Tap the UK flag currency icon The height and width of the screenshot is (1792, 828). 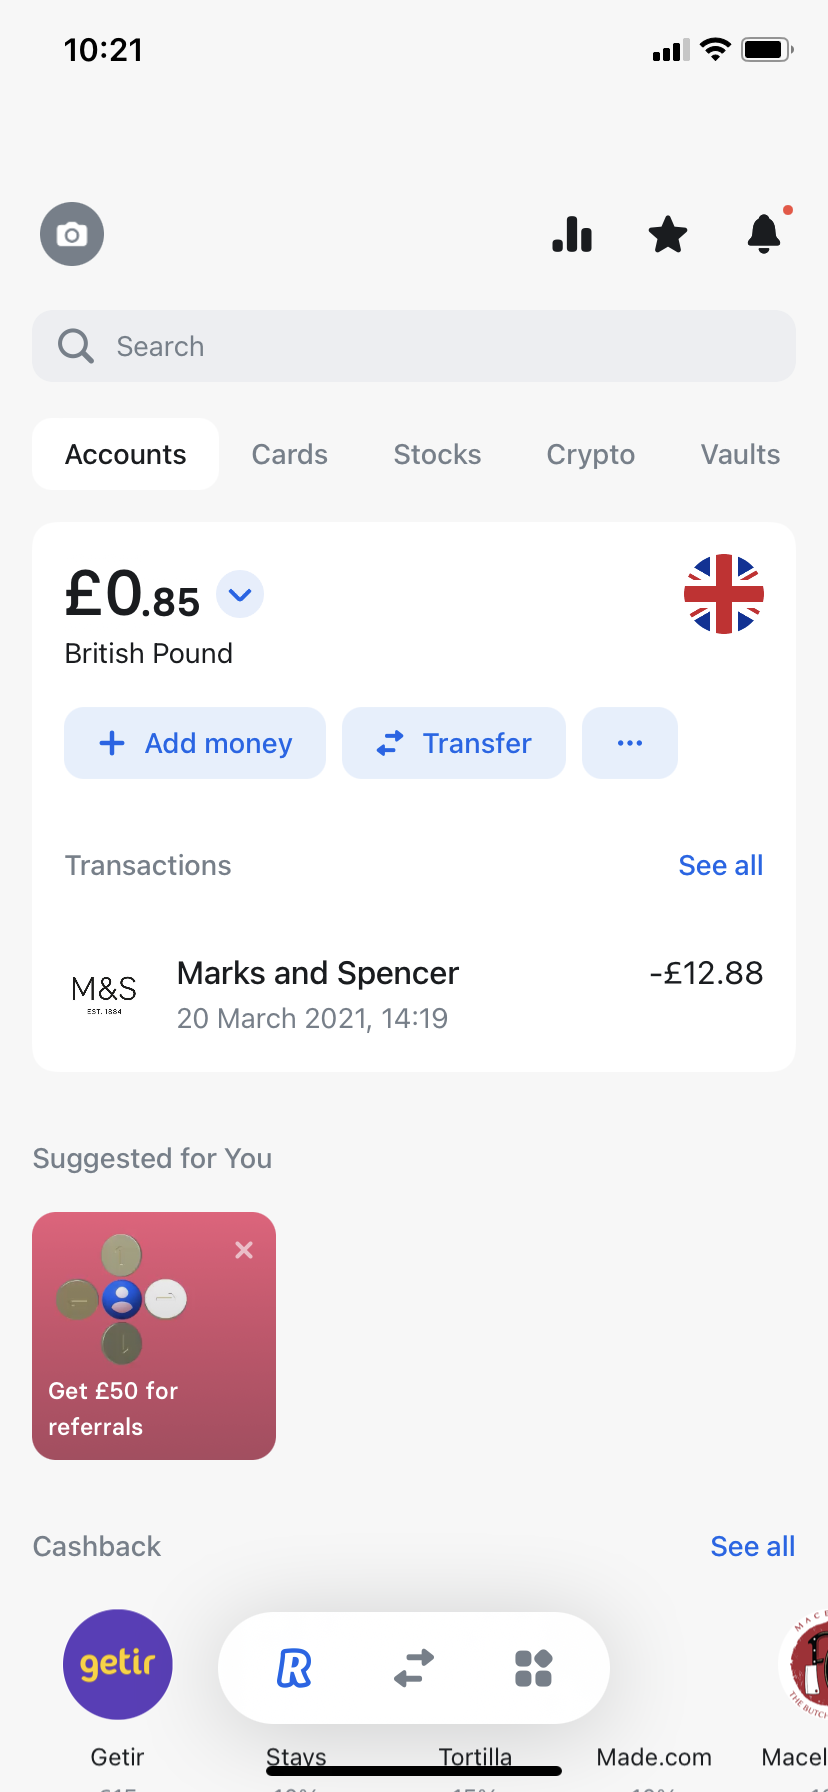pyautogui.click(x=724, y=594)
